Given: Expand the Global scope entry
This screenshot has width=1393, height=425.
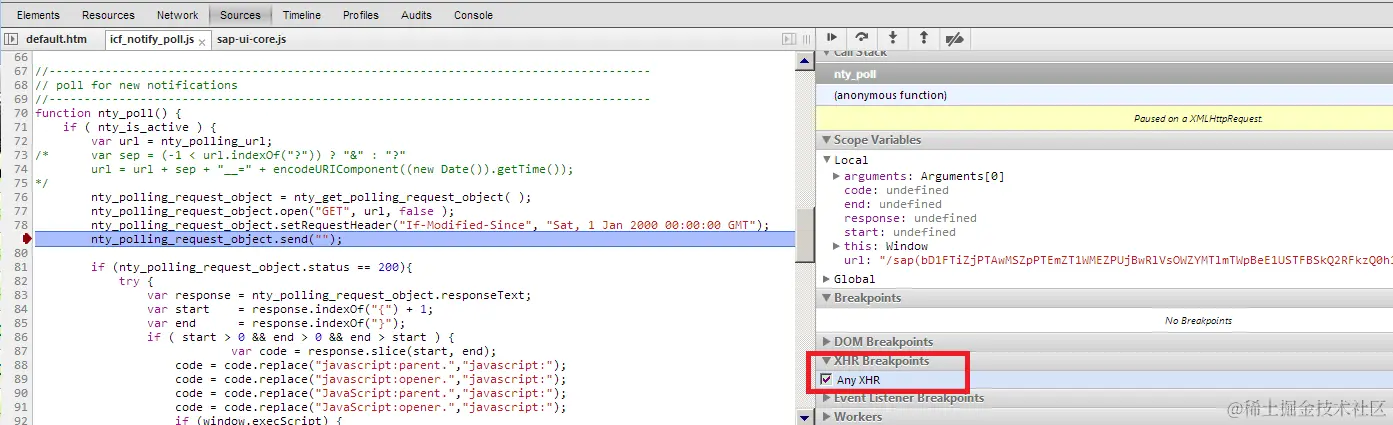Looking at the screenshot, I should point(827,279).
